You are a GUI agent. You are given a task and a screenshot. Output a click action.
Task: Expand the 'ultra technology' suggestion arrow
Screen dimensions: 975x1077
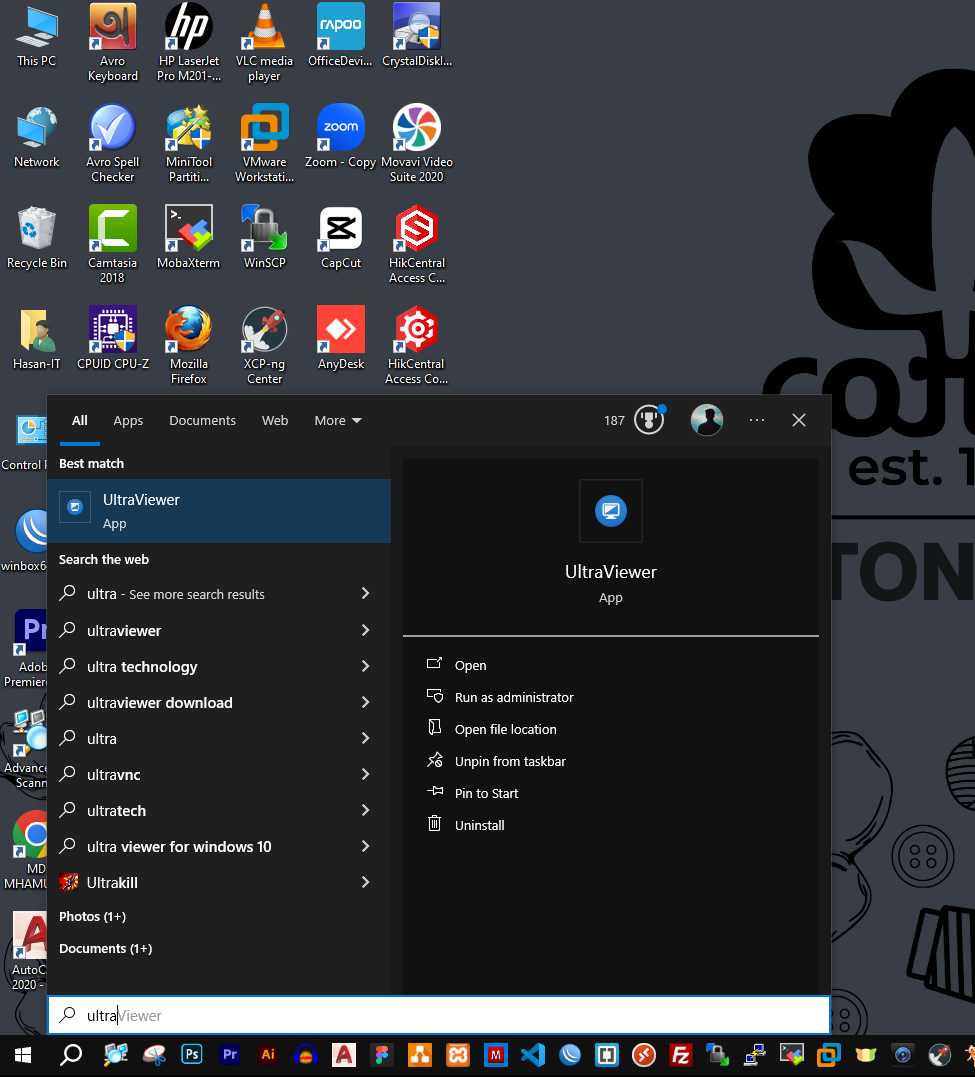click(365, 666)
